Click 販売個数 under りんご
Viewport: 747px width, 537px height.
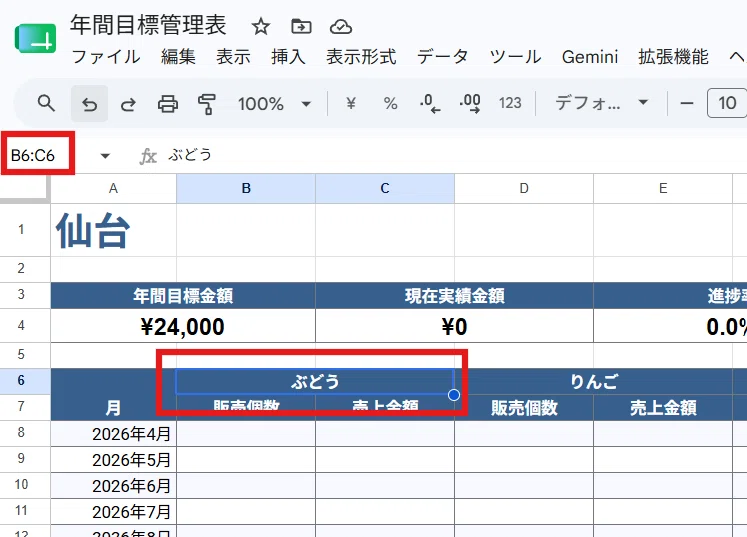pyautogui.click(x=524, y=407)
